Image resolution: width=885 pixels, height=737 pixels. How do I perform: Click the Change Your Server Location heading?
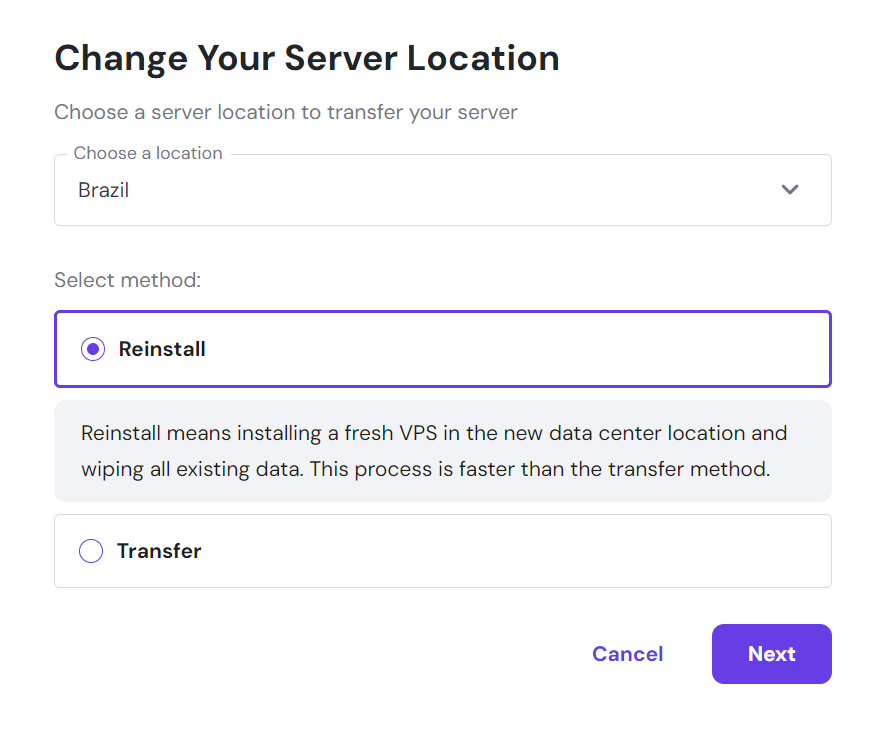point(307,58)
